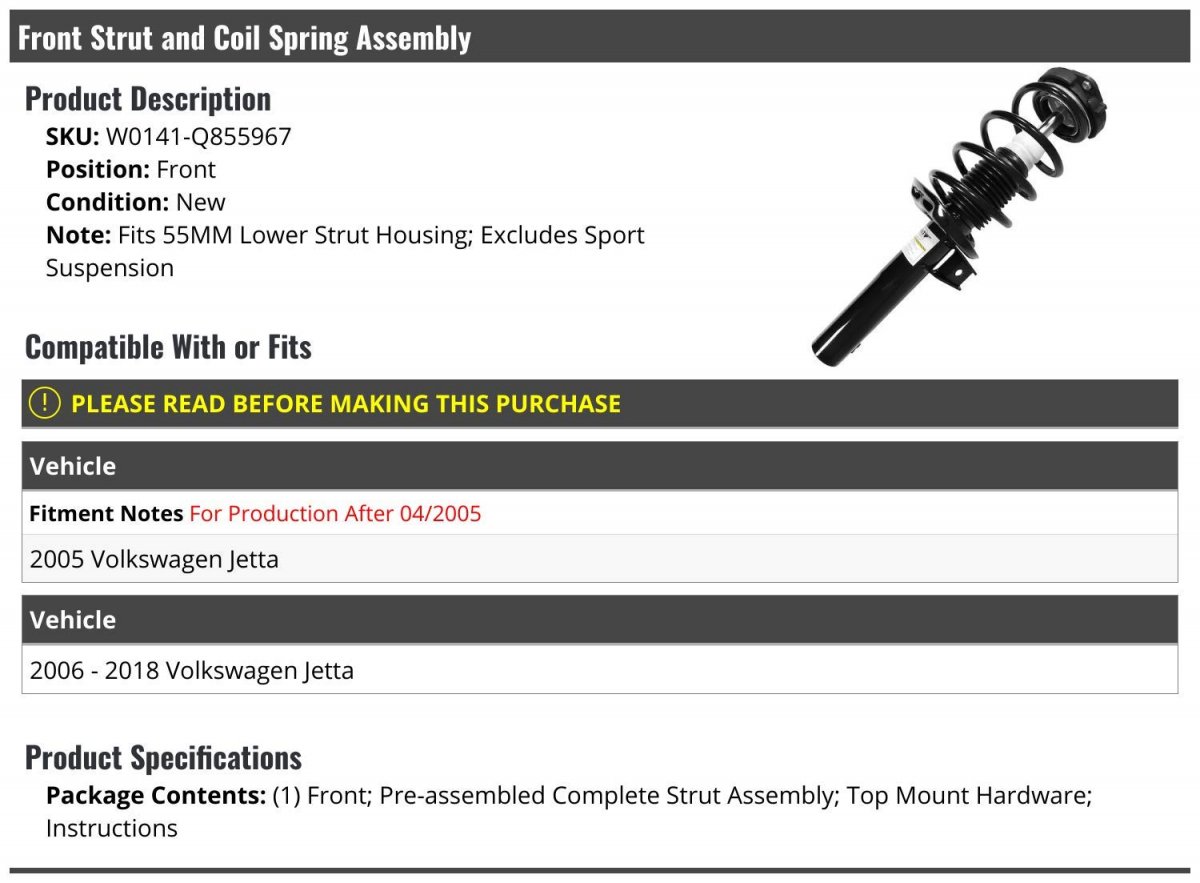Click the Product Specifications heading
Viewport: 1200px width, 883px height.
[x=163, y=758]
